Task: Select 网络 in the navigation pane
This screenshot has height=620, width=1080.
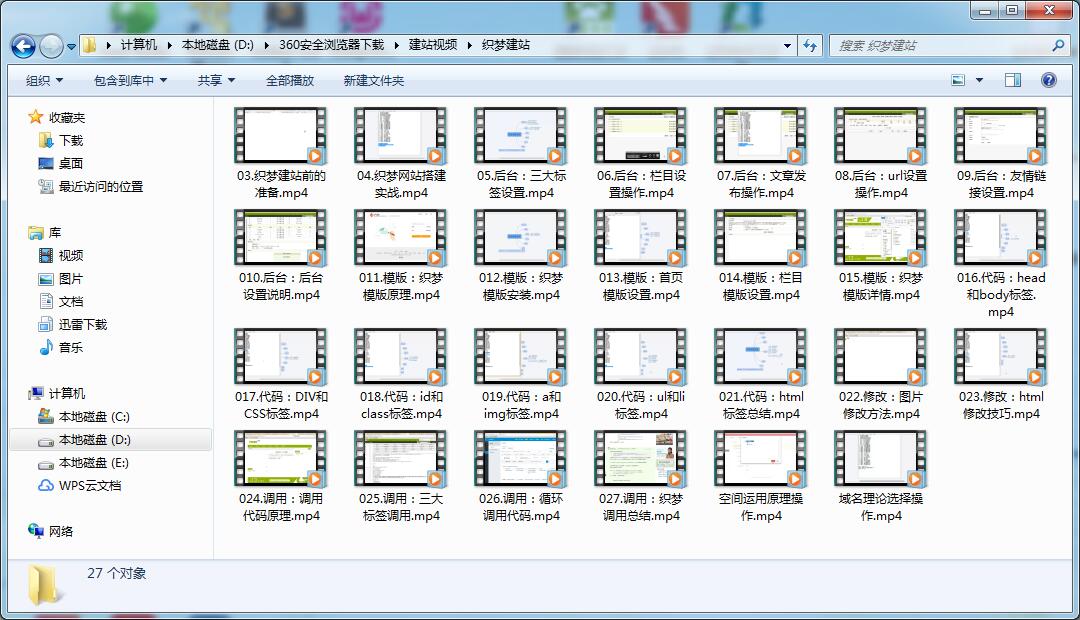Action: tap(61, 531)
